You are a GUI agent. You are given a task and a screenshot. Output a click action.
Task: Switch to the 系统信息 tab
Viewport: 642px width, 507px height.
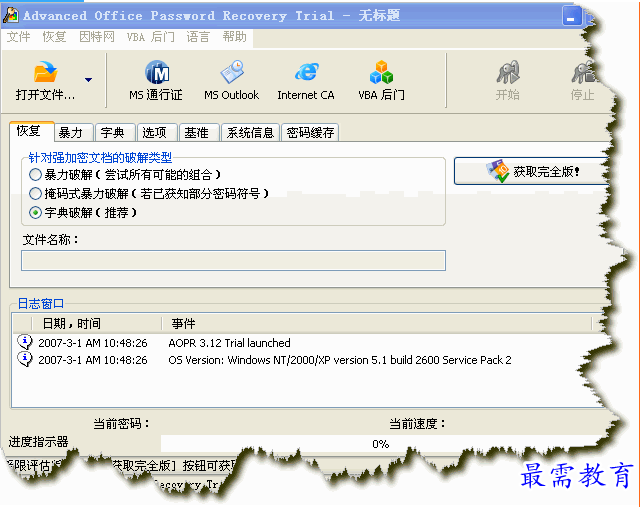click(x=250, y=132)
